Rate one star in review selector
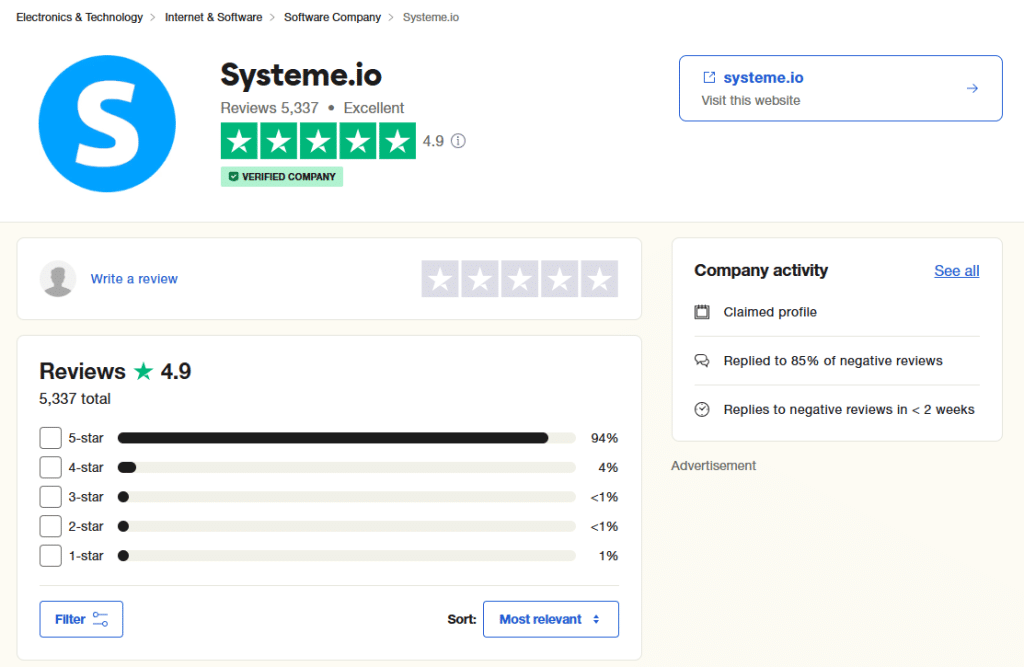The height and width of the screenshot is (667, 1024). click(x=440, y=279)
